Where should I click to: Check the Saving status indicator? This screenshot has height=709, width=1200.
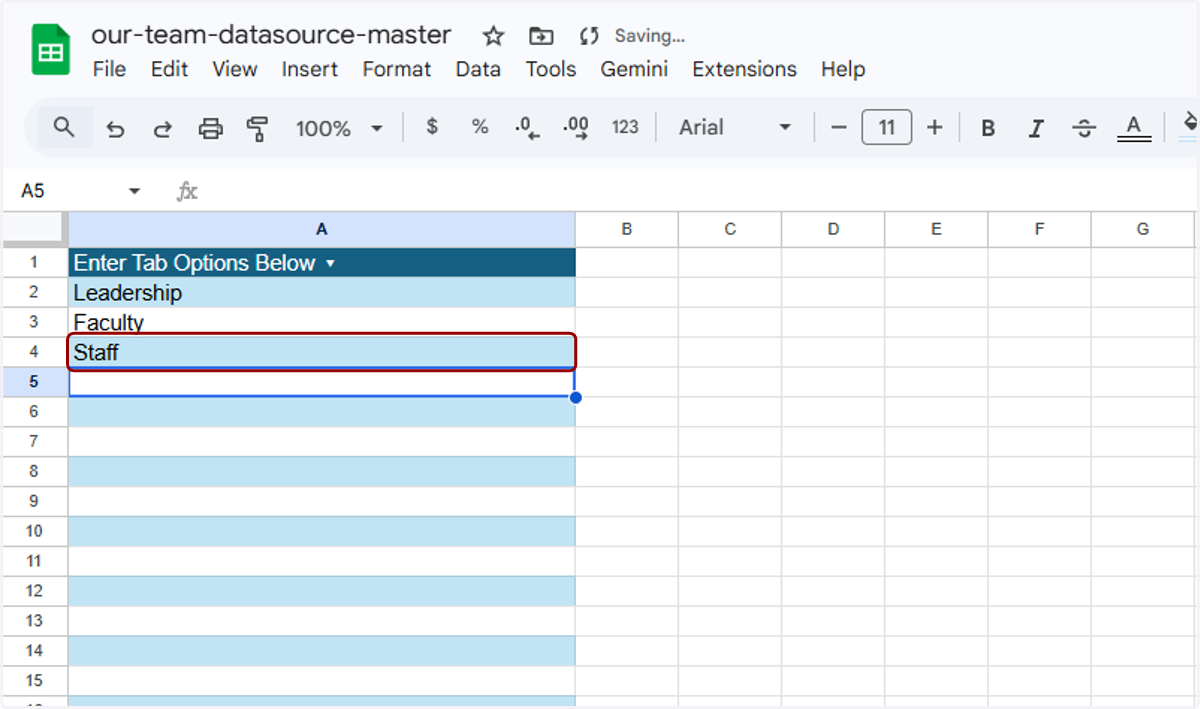[632, 36]
